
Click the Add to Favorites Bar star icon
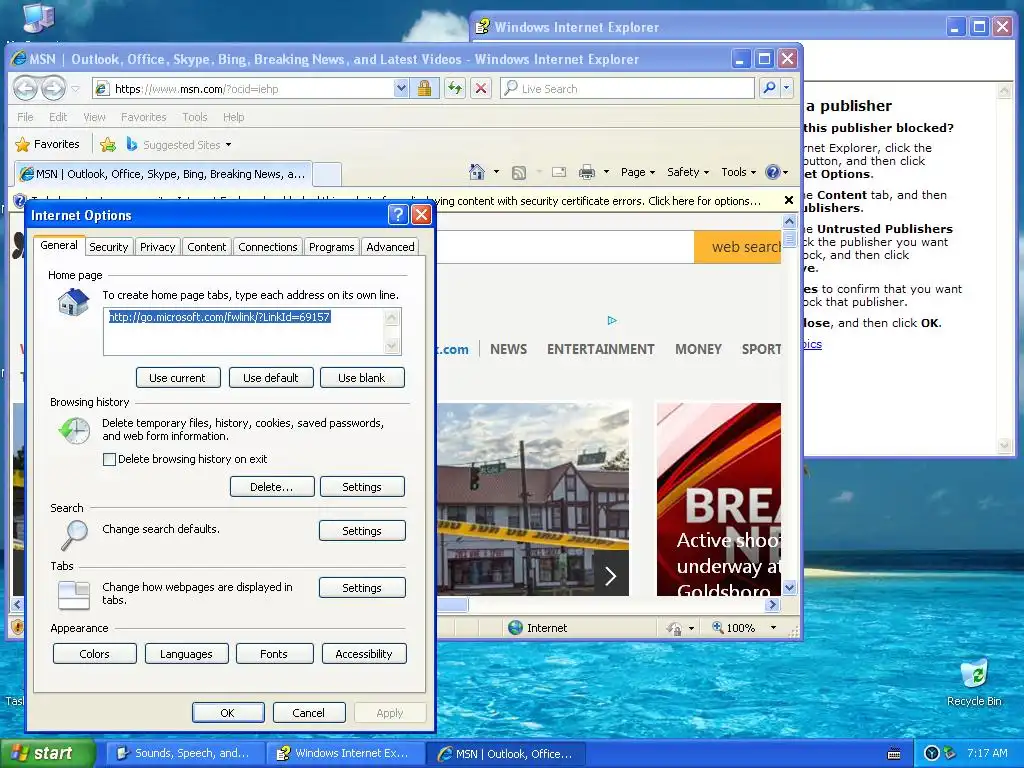point(108,144)
